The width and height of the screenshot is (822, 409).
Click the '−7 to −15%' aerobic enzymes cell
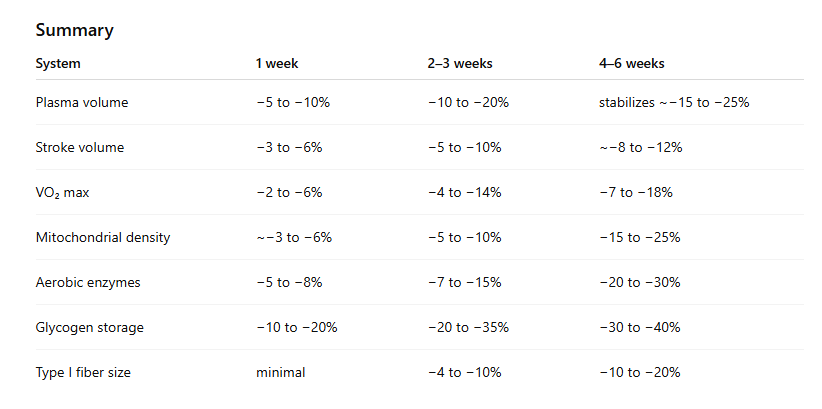(464, 282)
